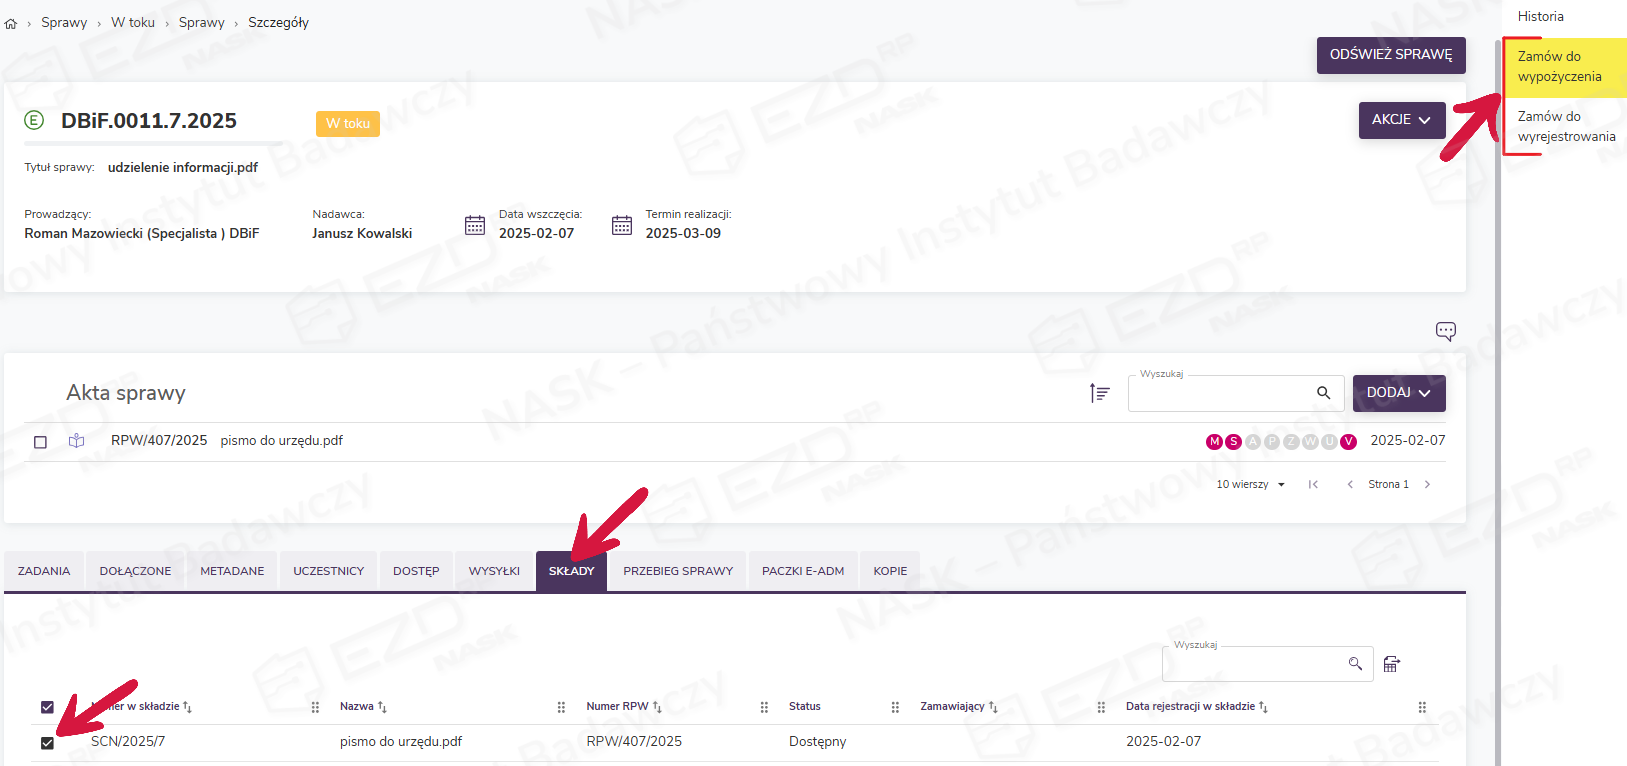
Task: Click the sort order icon in Akta sprawy
Action: (x=1099, y=393)
